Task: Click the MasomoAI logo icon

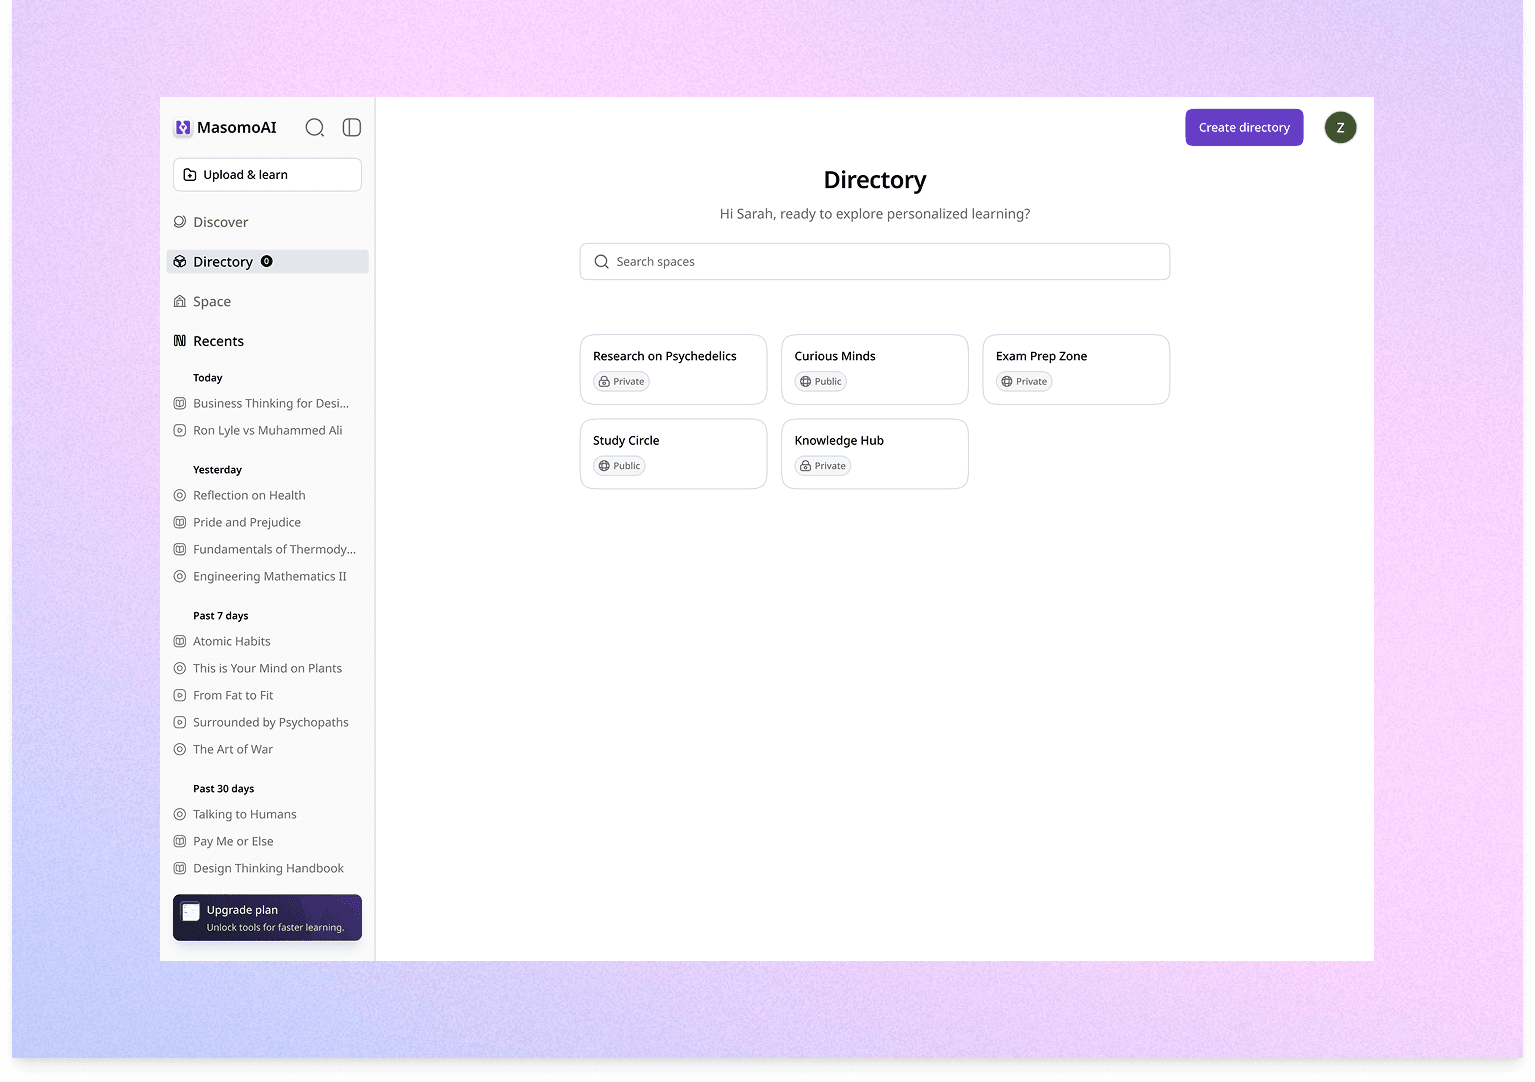Action: 183,128
